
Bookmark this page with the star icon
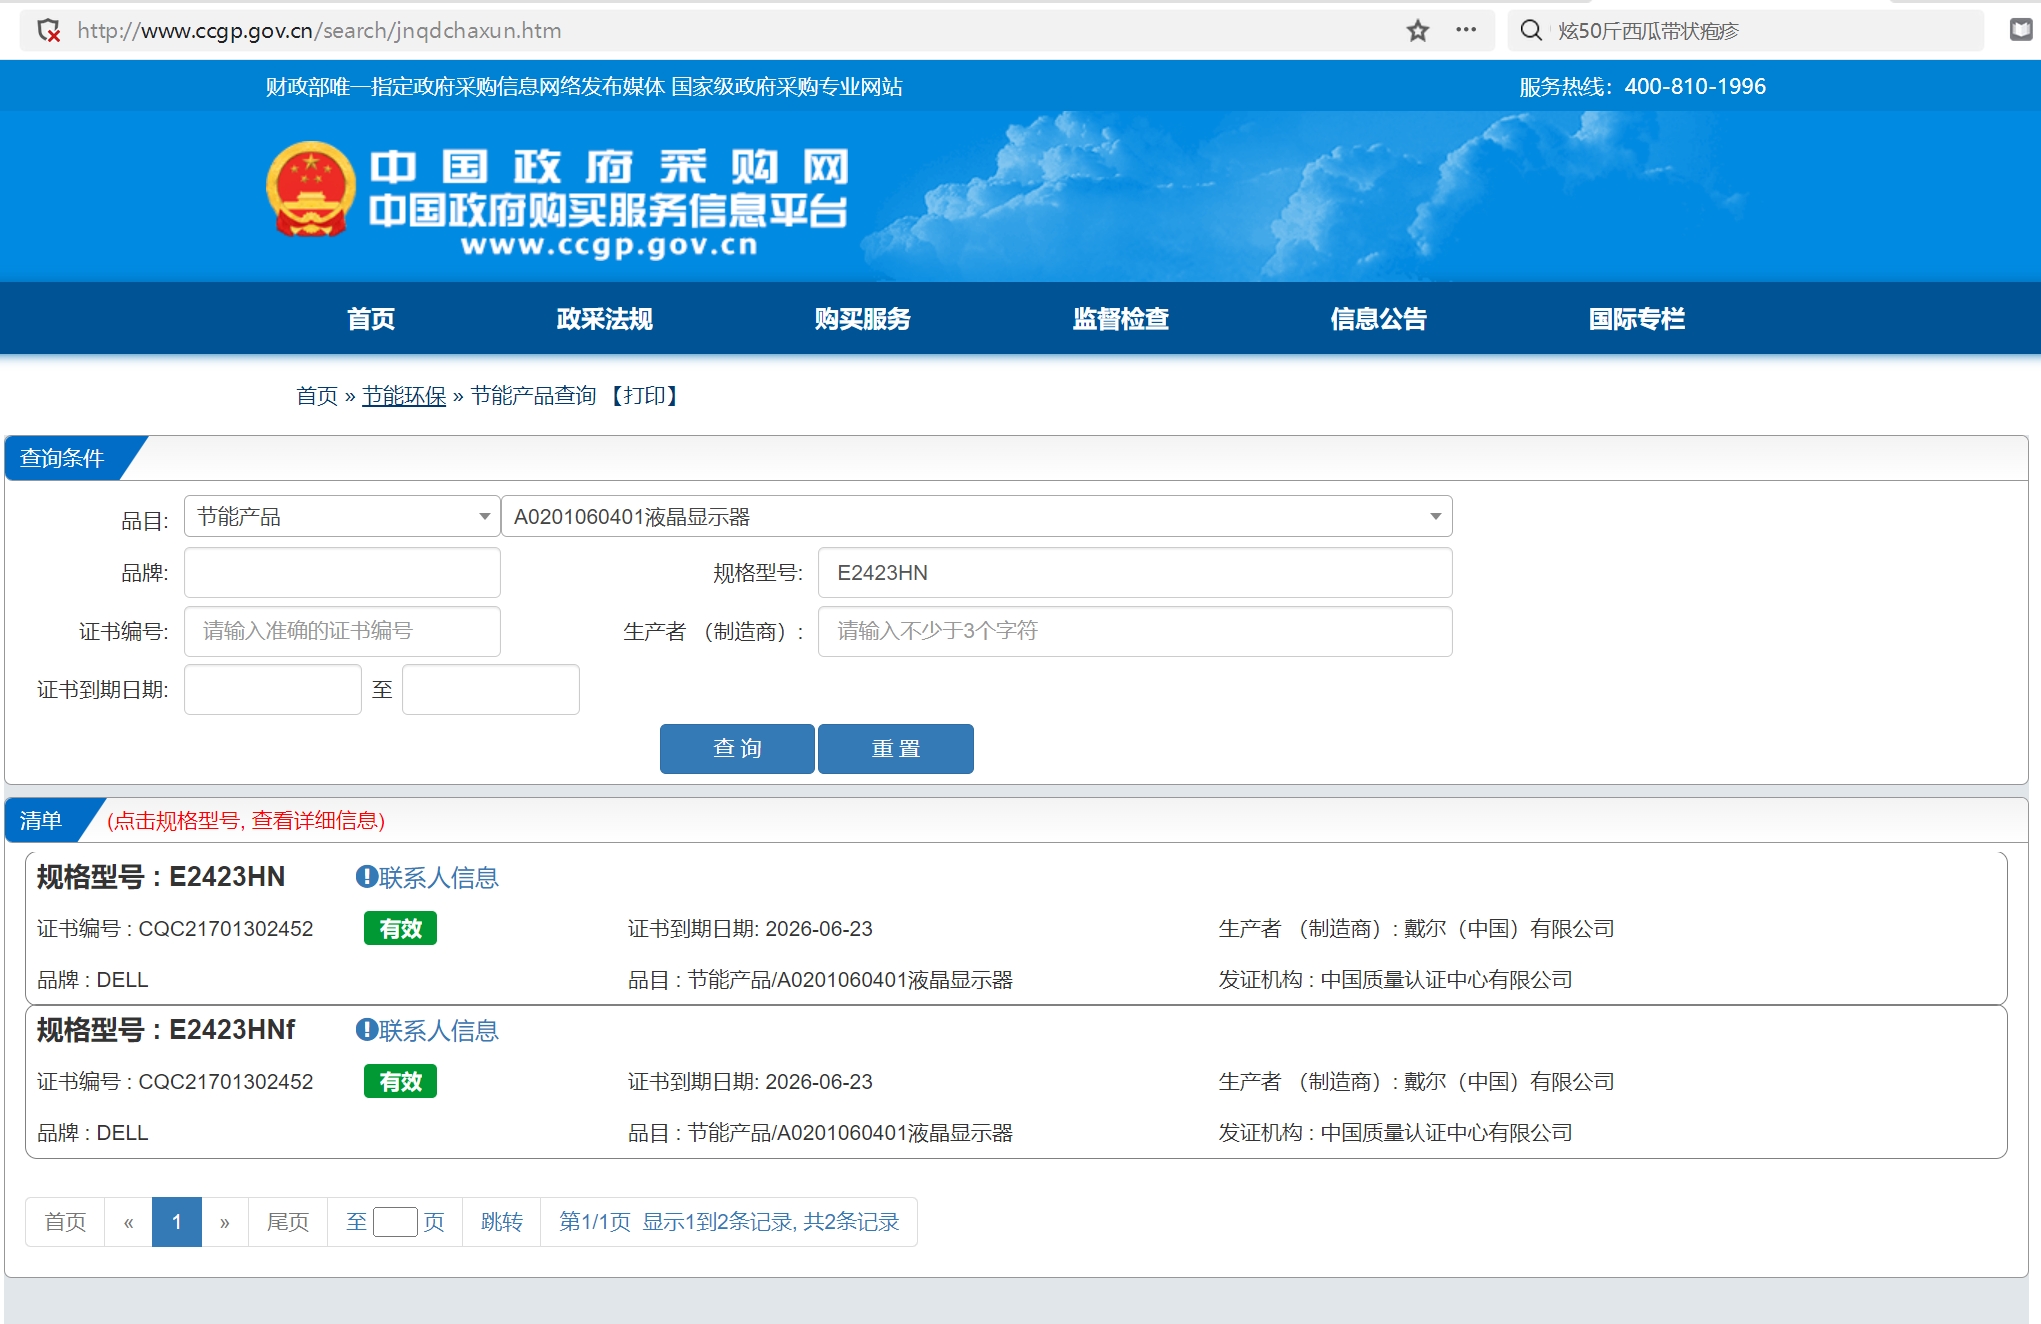point(1417,31)
